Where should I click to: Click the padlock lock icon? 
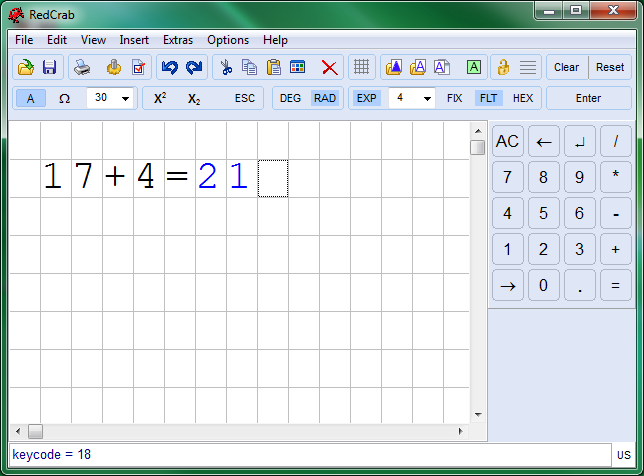(503, 67)
